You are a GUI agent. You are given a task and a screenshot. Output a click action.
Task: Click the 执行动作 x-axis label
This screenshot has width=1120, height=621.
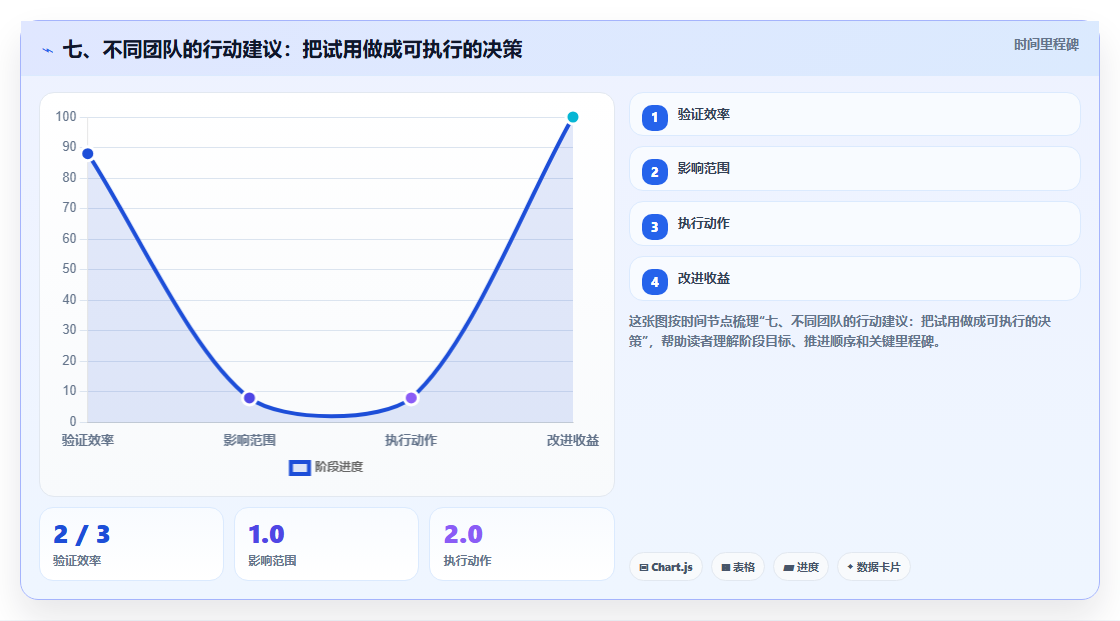click(x=411, y=440)
